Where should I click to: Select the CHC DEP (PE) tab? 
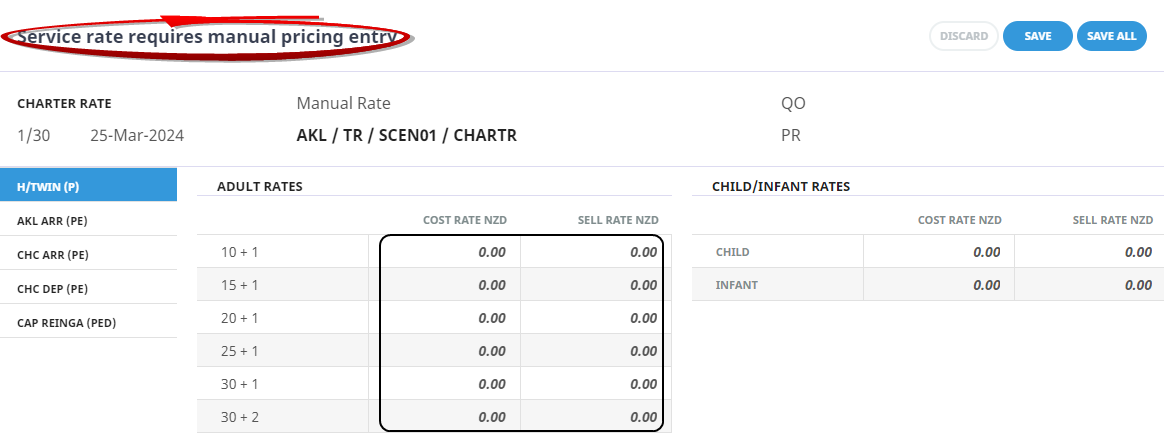[x=88, y=289]
